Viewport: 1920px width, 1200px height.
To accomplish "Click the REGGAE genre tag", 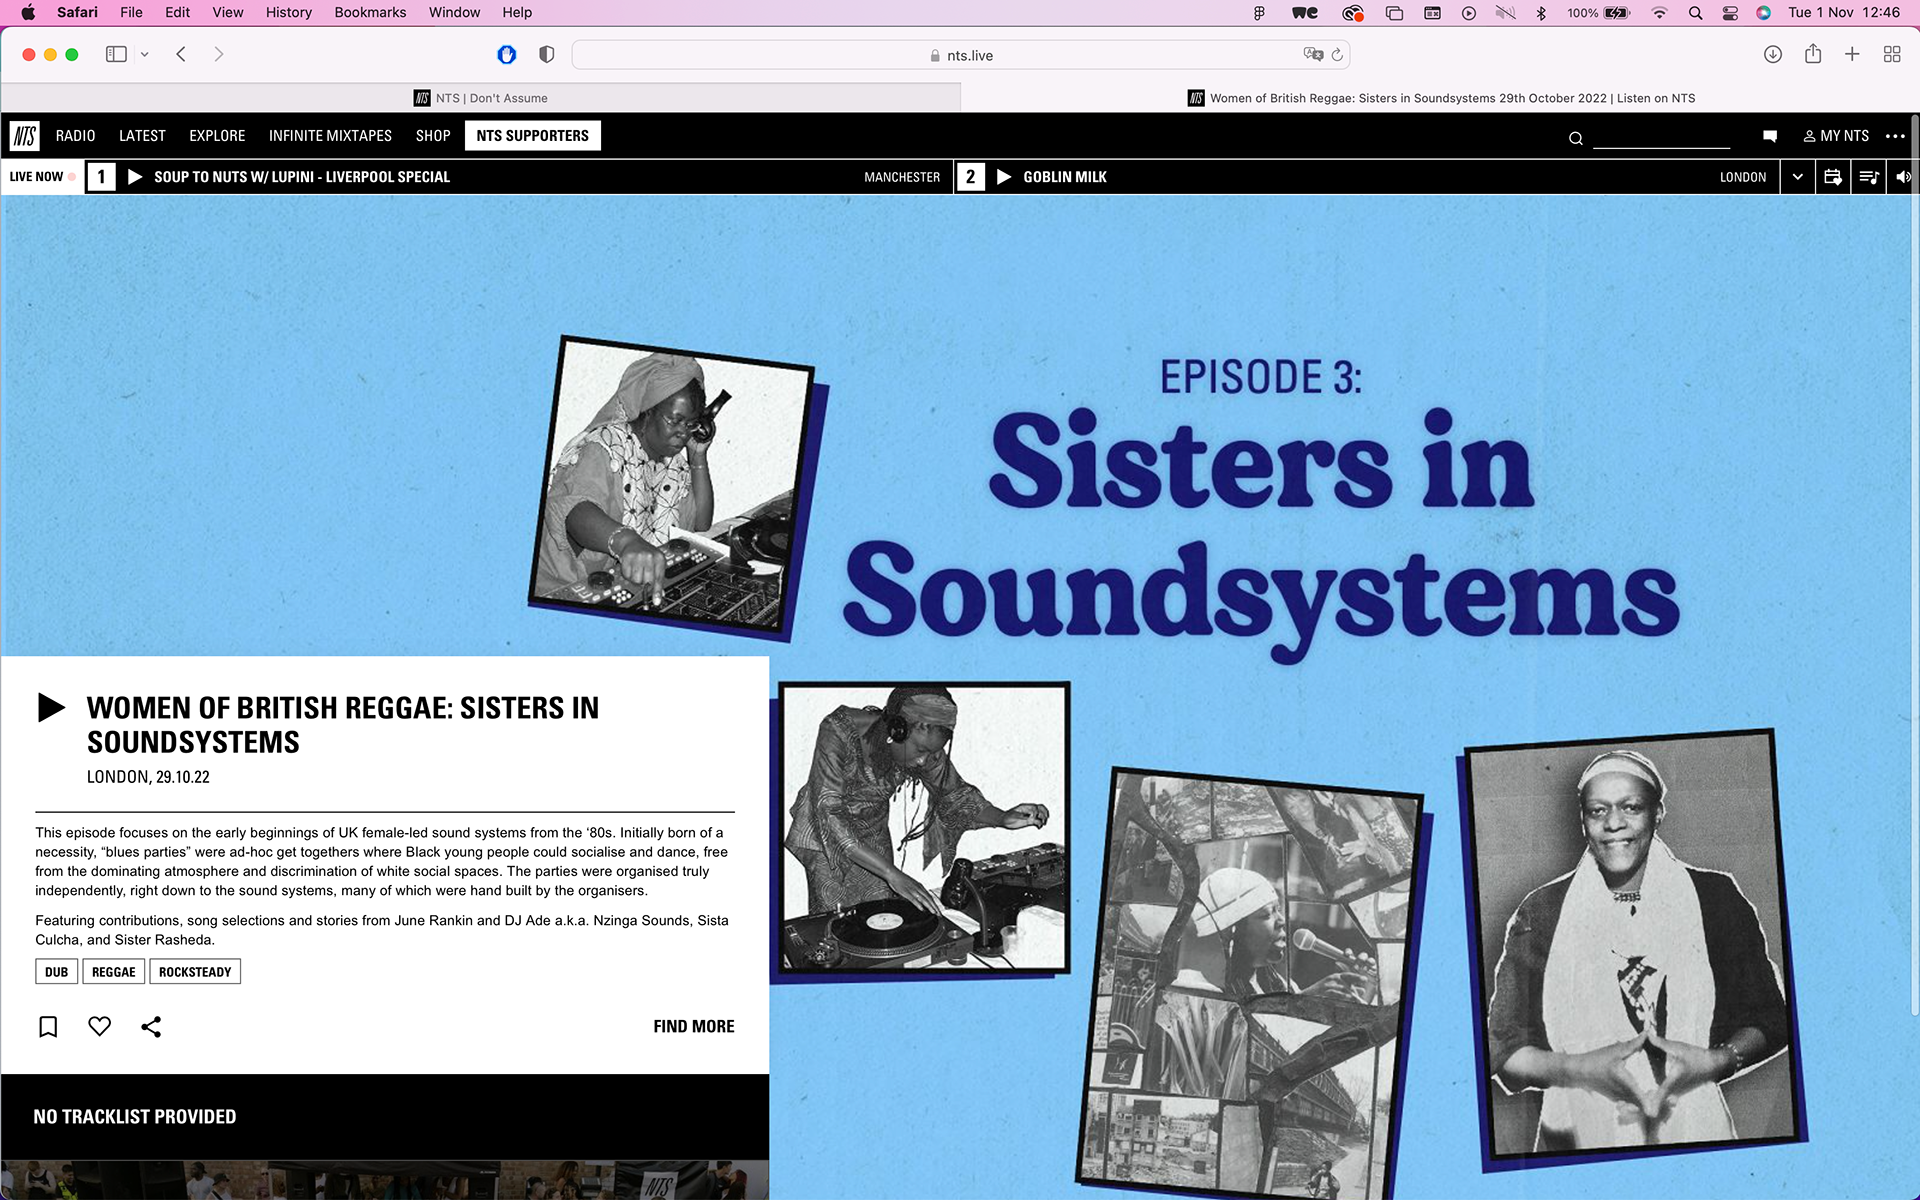I will 114,972.
